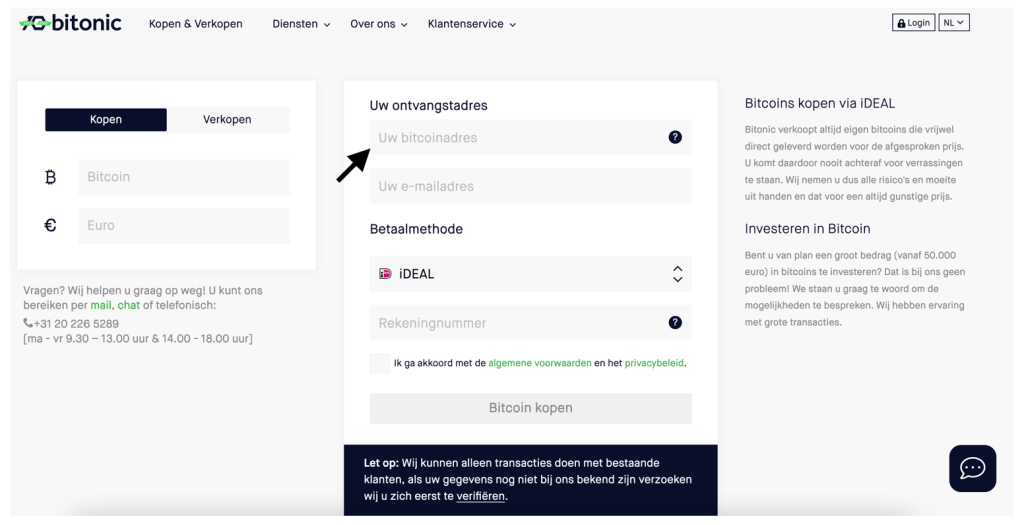
Task: Expand the Diensten menu
Action: 301,24
